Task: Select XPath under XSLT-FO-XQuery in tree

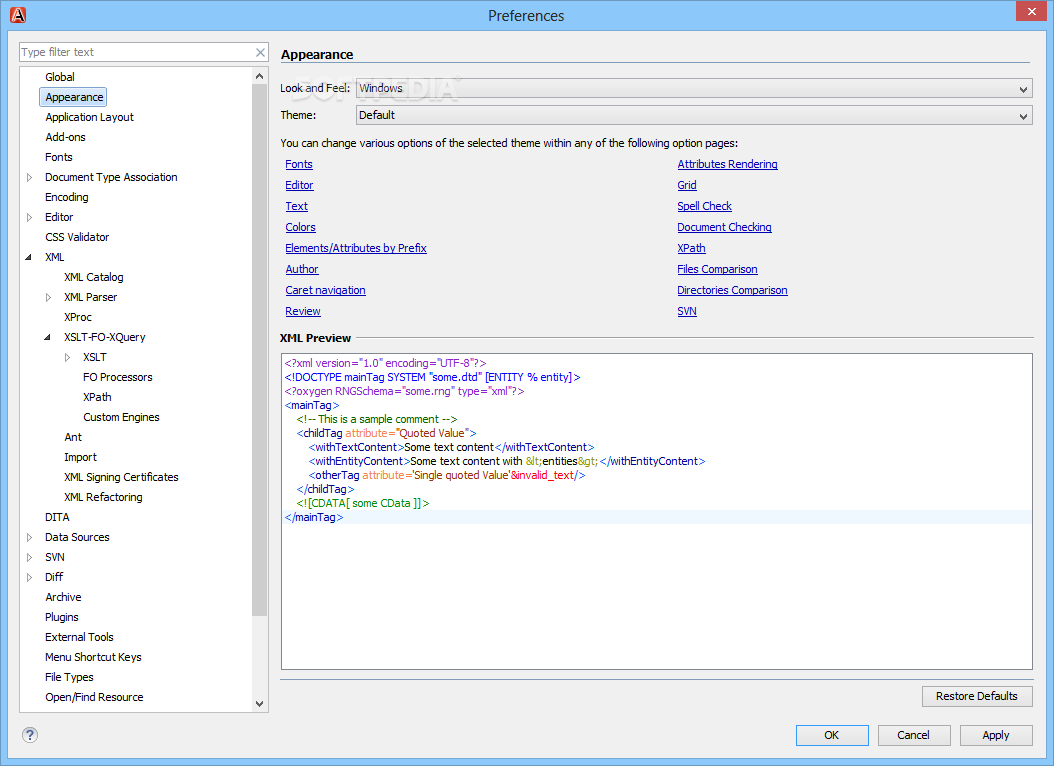Action: click(97, 397)
